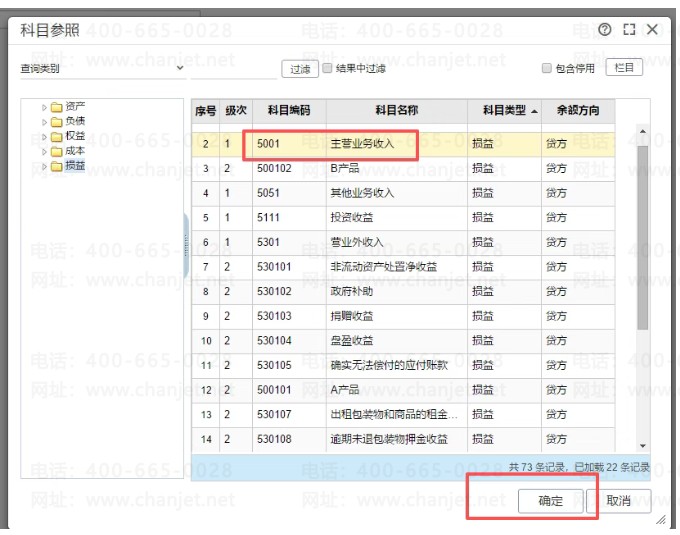Click the 余额方向 column header
680x535 pixels.
click(x=578, y=111)
